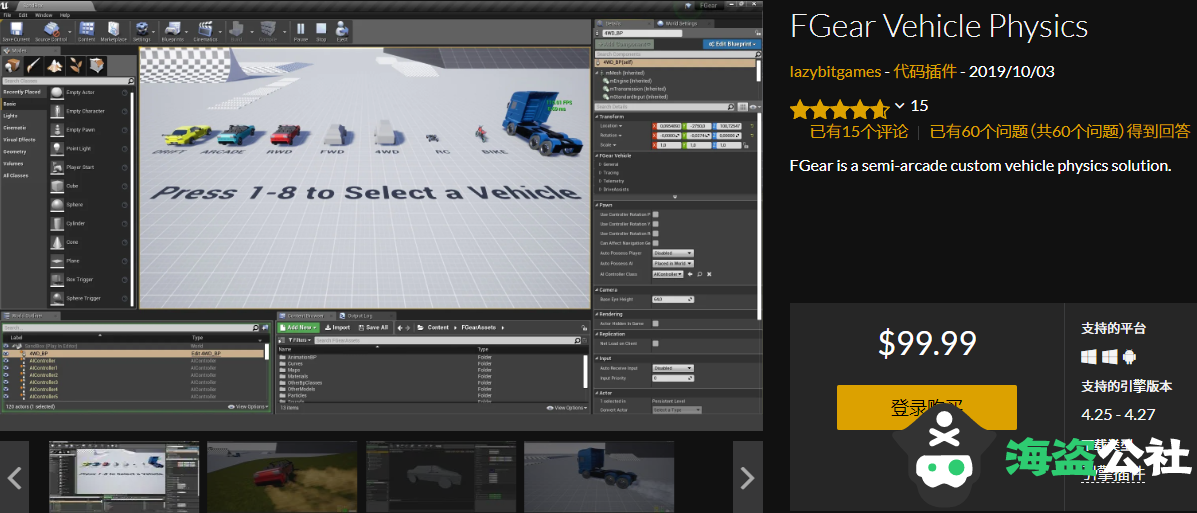Select the Foliage mode icon
The width and height of the screenshot is (1197, 513).
point(76,66)
